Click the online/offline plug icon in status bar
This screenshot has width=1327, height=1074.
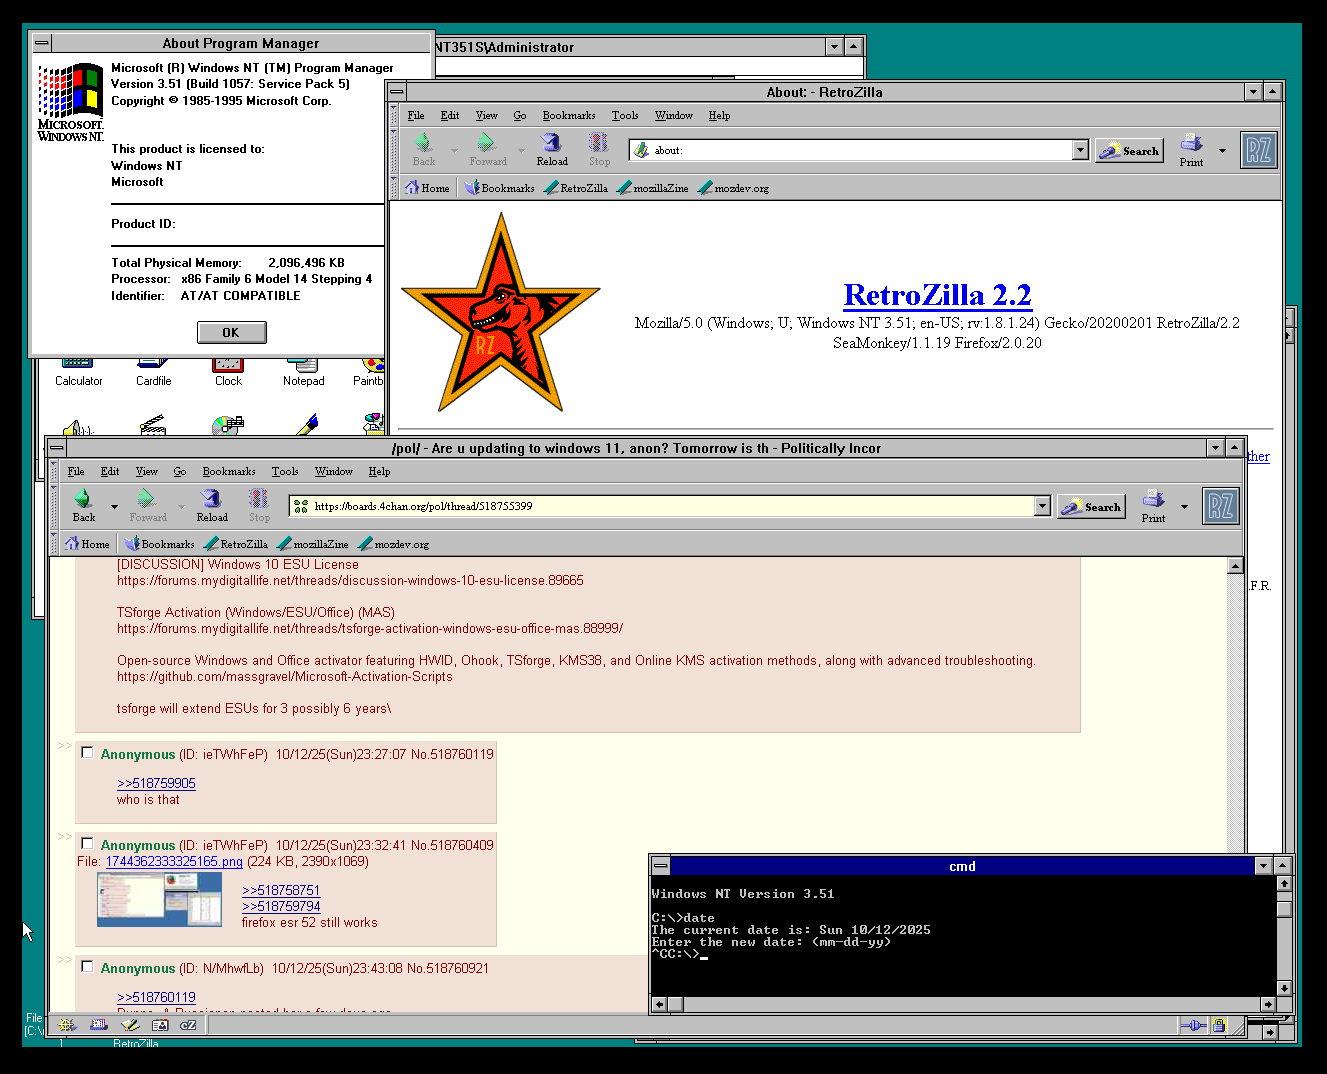click(x=1192, y=1025)
